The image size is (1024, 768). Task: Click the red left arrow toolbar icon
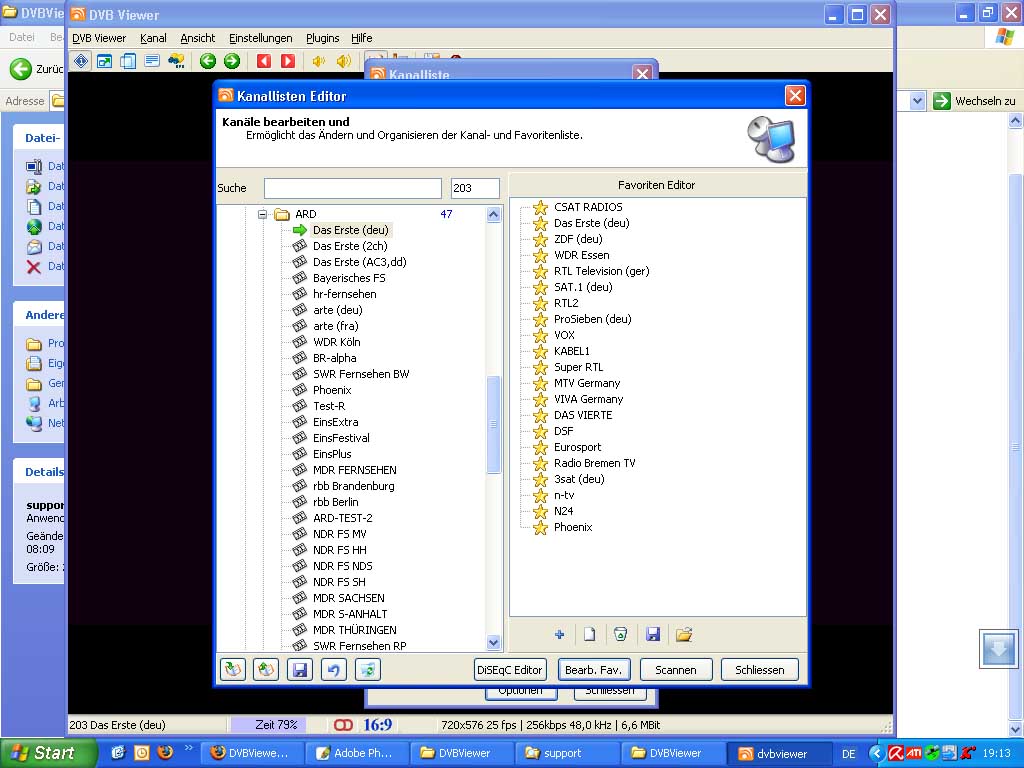click(x=264, y=62)
